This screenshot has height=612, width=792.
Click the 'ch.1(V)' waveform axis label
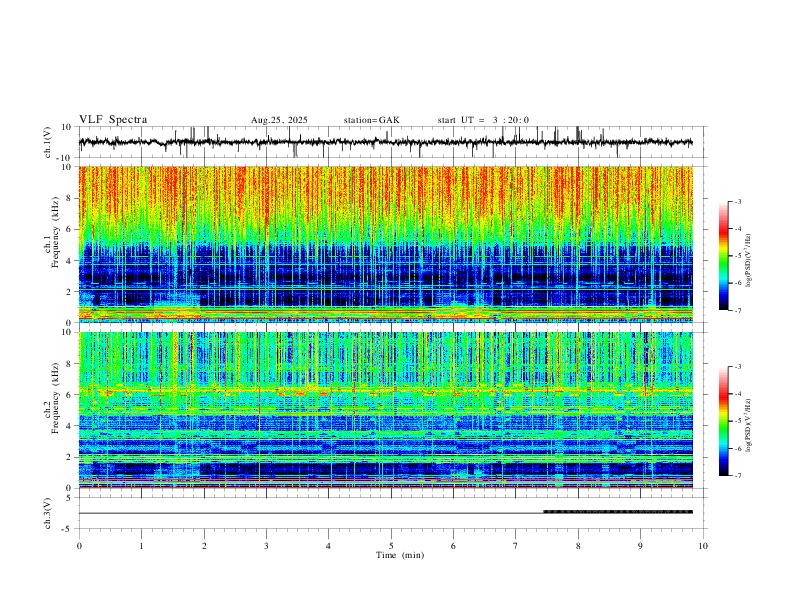[x=48, y=142]
